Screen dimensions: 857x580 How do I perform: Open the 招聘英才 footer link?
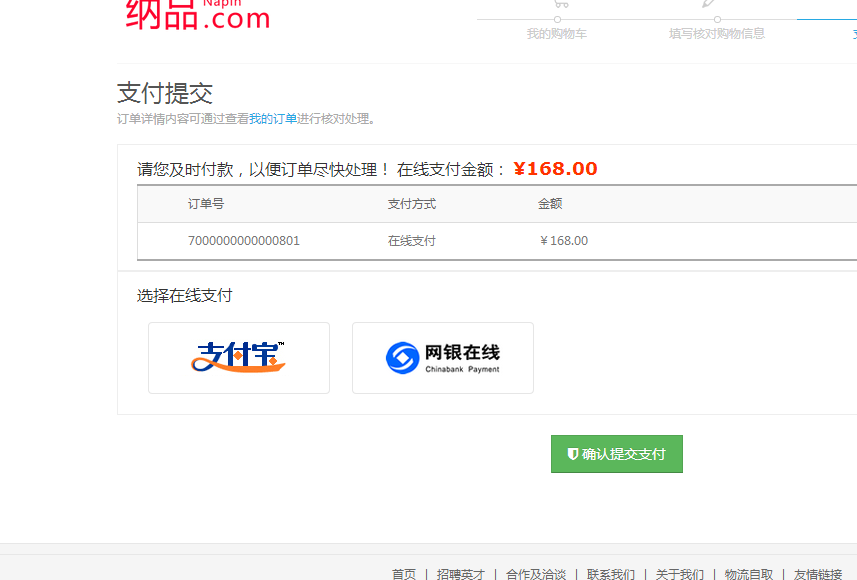461,574
